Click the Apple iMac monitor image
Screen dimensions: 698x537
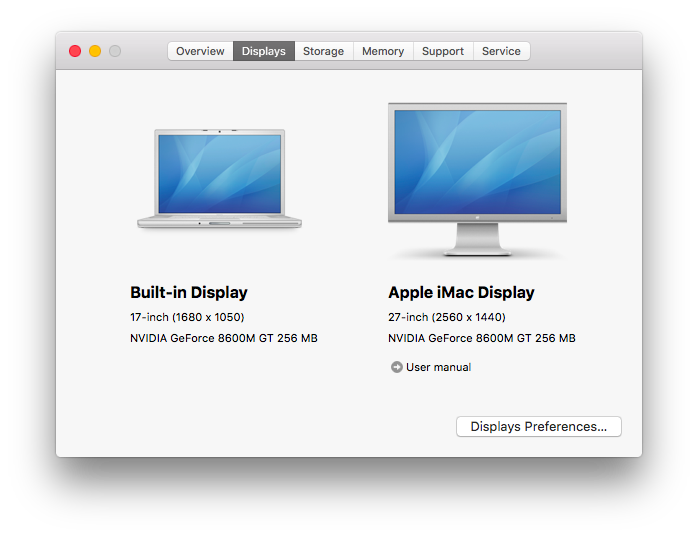(x=477, y=179)
